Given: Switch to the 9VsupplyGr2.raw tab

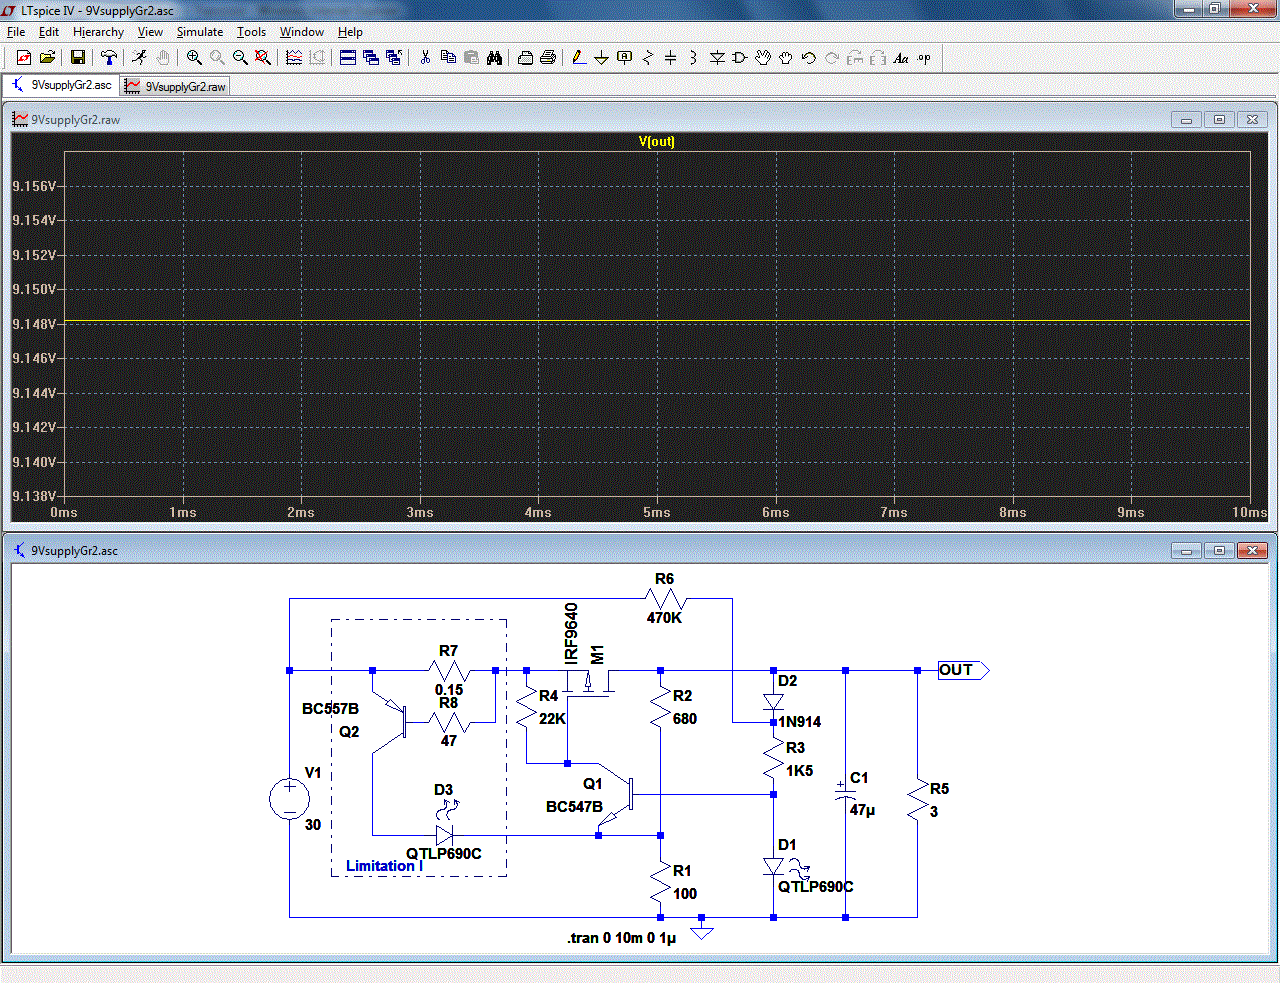Looking at the screenshot, I should (x=176, y=86).
